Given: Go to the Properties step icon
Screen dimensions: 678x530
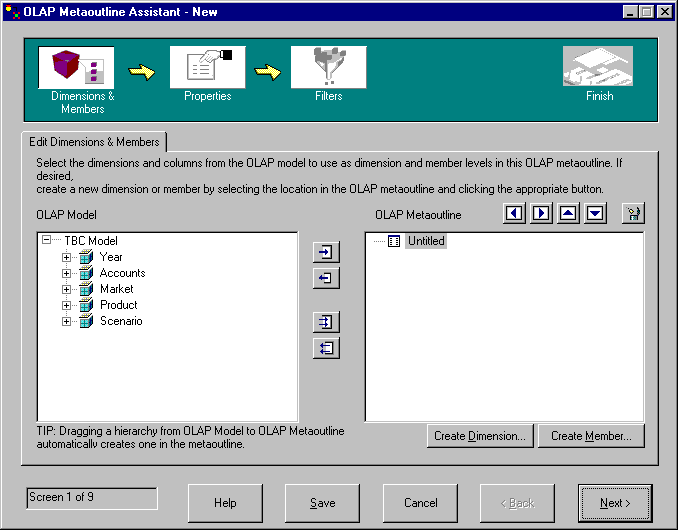Looking at the screenshot, I should tap(208, 67).
